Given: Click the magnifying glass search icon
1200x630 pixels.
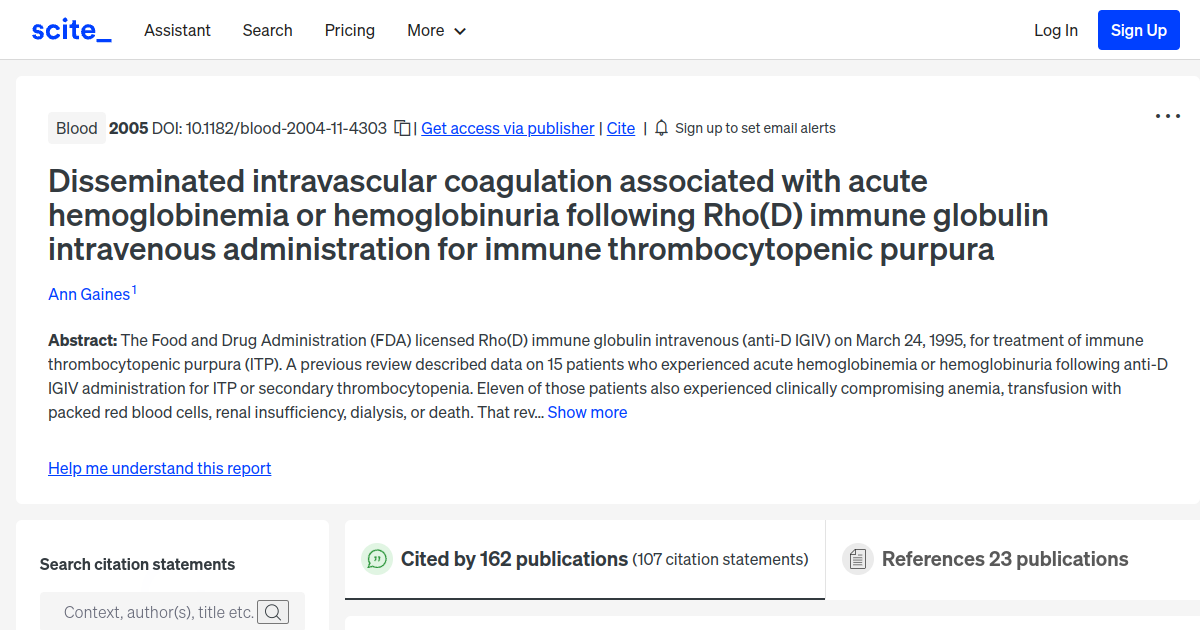Looking at the screenshot, I should coord(273,611).
